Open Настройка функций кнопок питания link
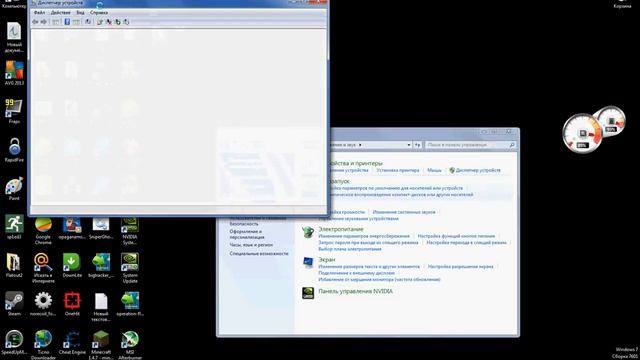The width and height of the screenshot is (640, 360). click(456, 236)
